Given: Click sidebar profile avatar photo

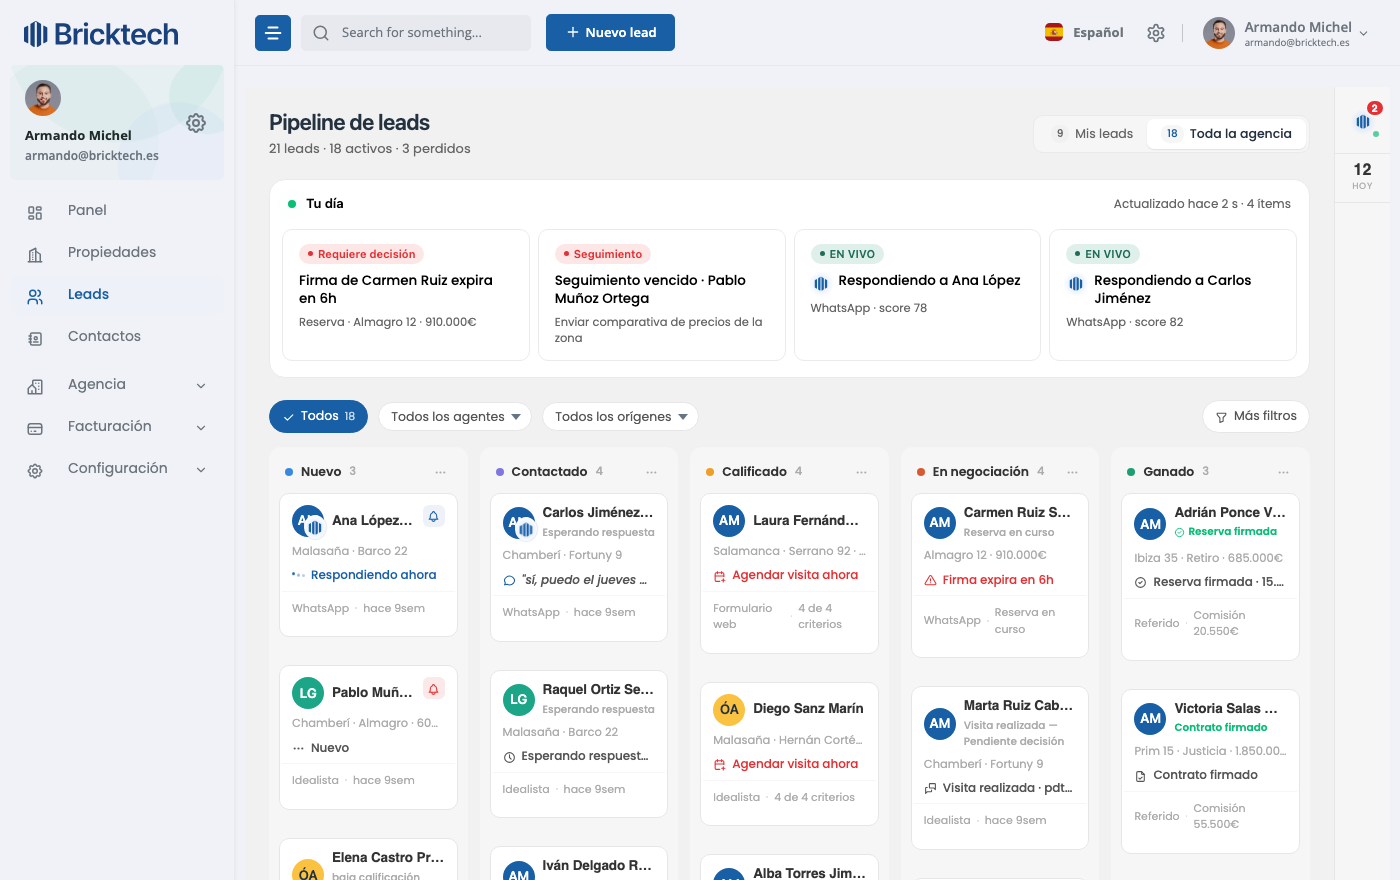Looking at the screenshot, I should point(43,98).
